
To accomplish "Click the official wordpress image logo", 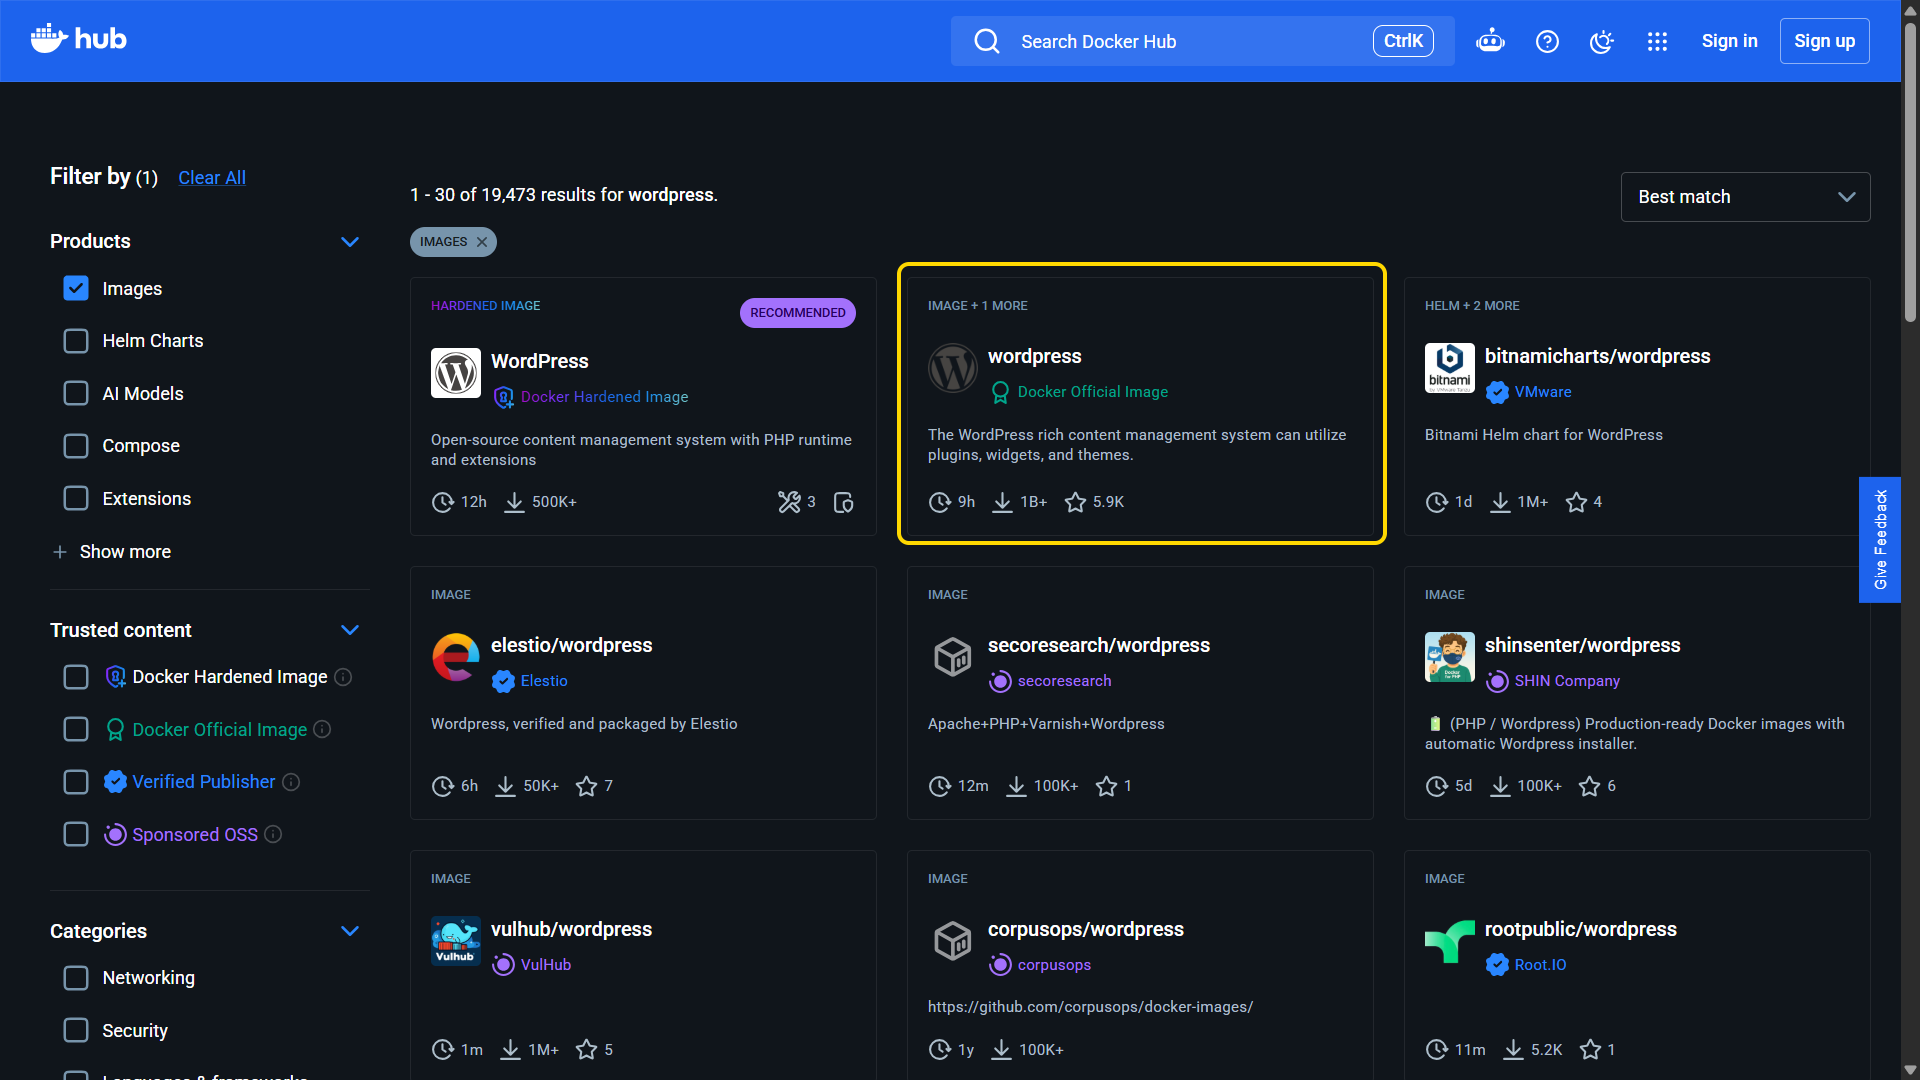I will (953, 368).
